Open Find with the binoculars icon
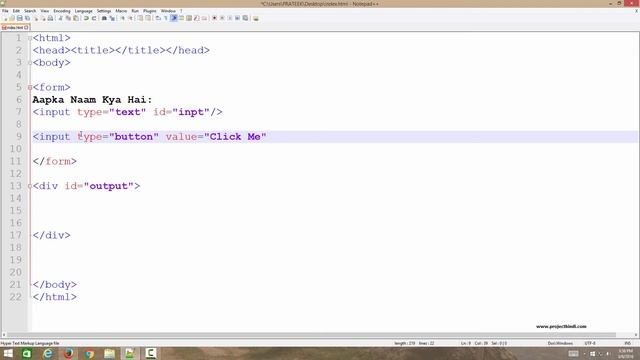The height and width of the screenshot is (360, 640). point(104,18)
